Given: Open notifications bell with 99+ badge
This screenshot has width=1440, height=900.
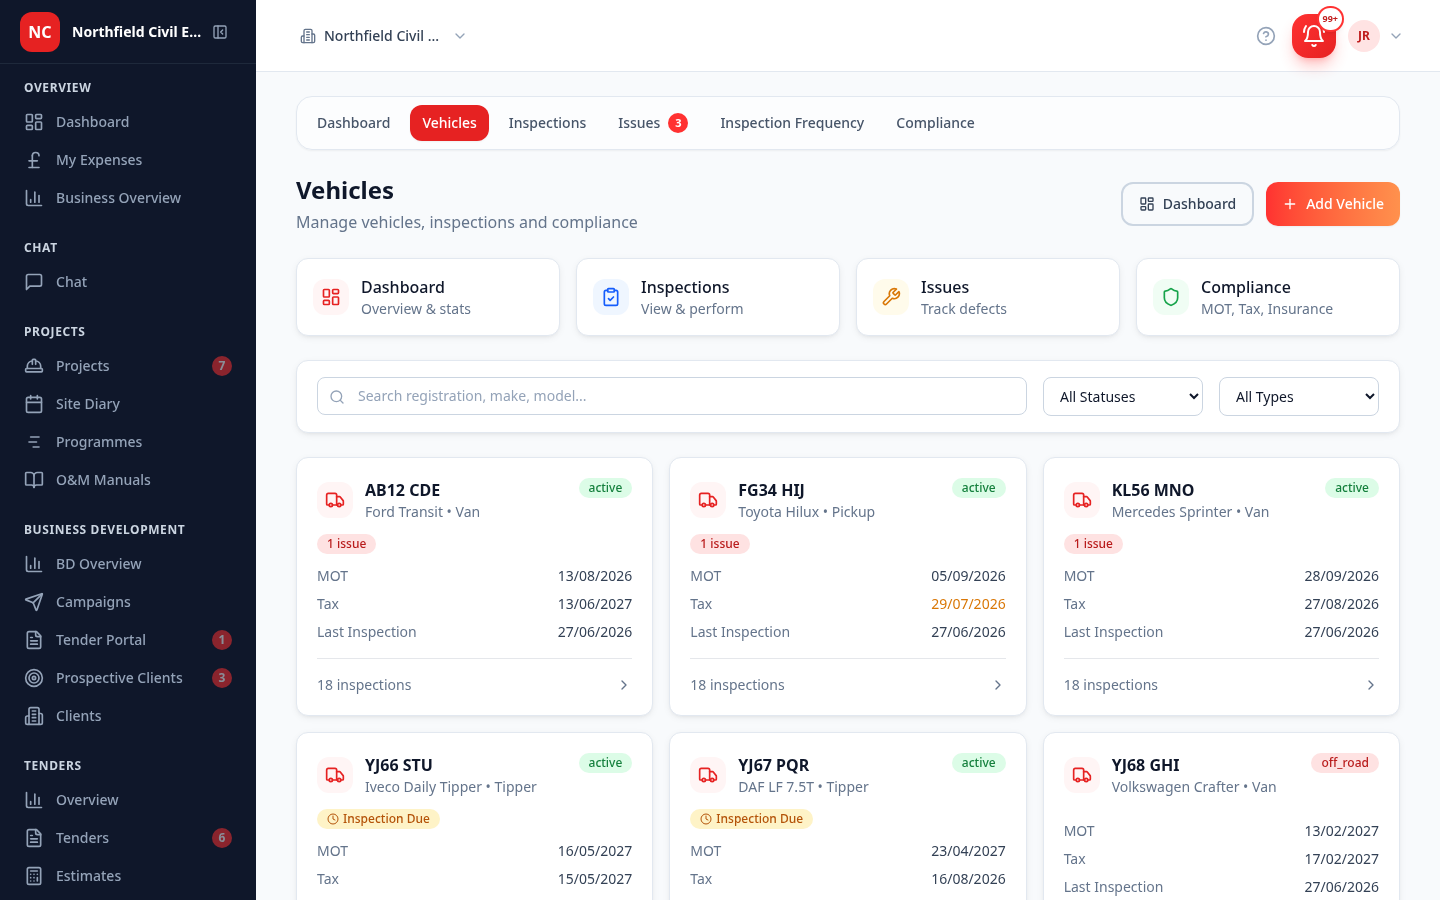Looking at the screenshot, I should (1314, 36).
